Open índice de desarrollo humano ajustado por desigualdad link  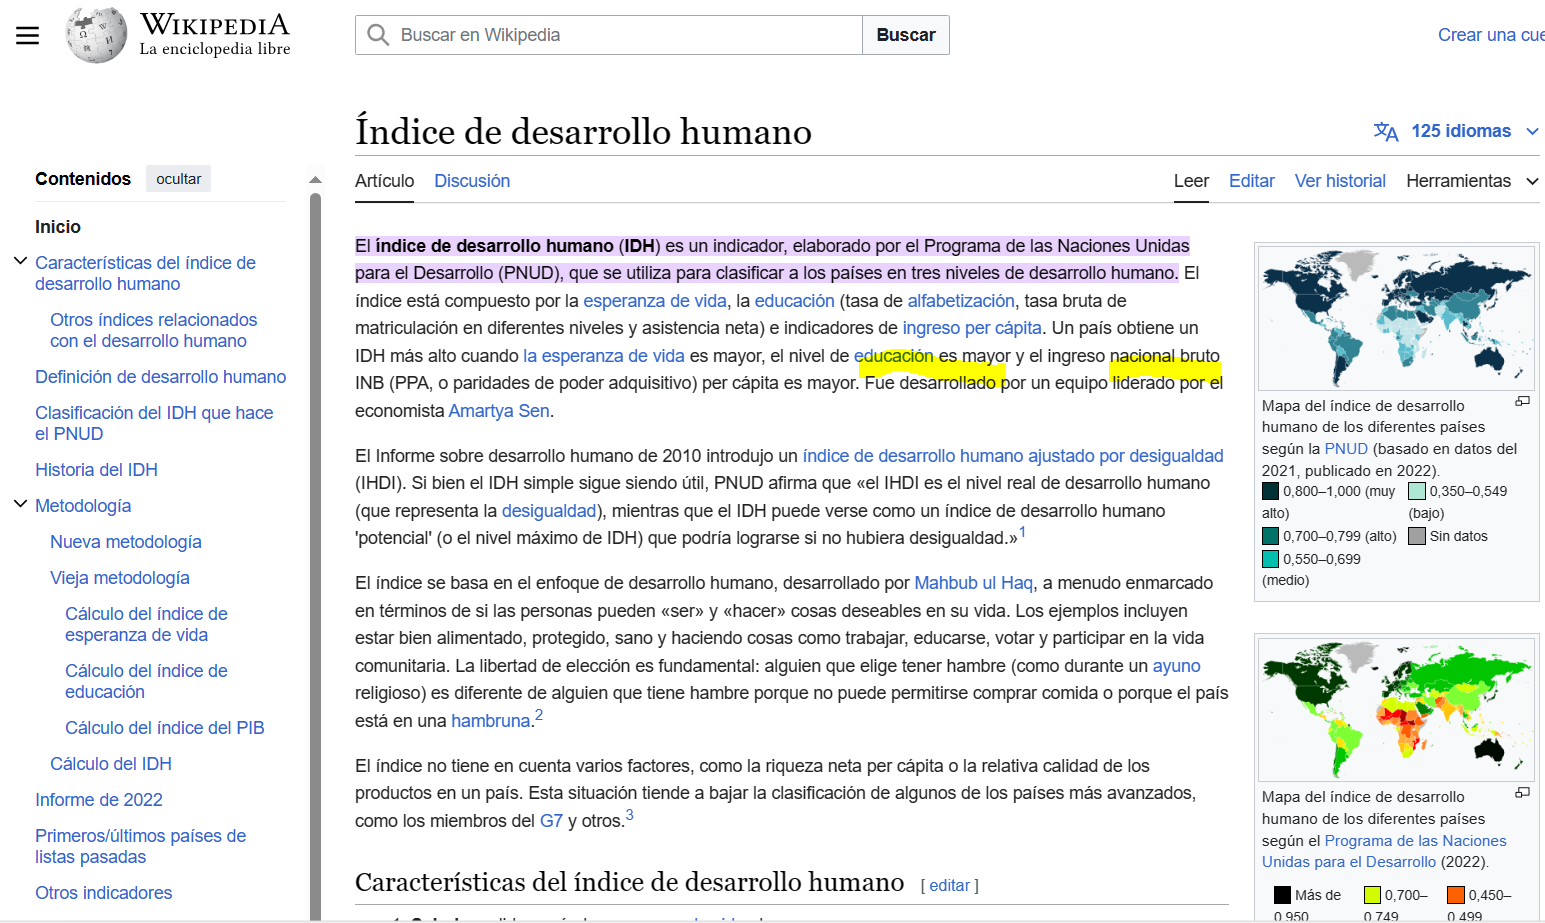pyautogui.click(x=1013, y=456)
